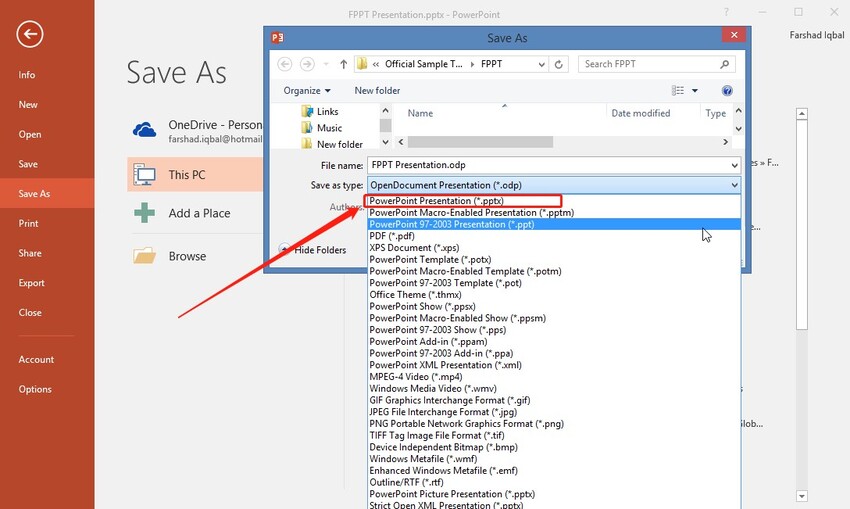Click the OneDrive cloud icon
The width and height of the screenshot is (850, 509).
coord(144,130)
